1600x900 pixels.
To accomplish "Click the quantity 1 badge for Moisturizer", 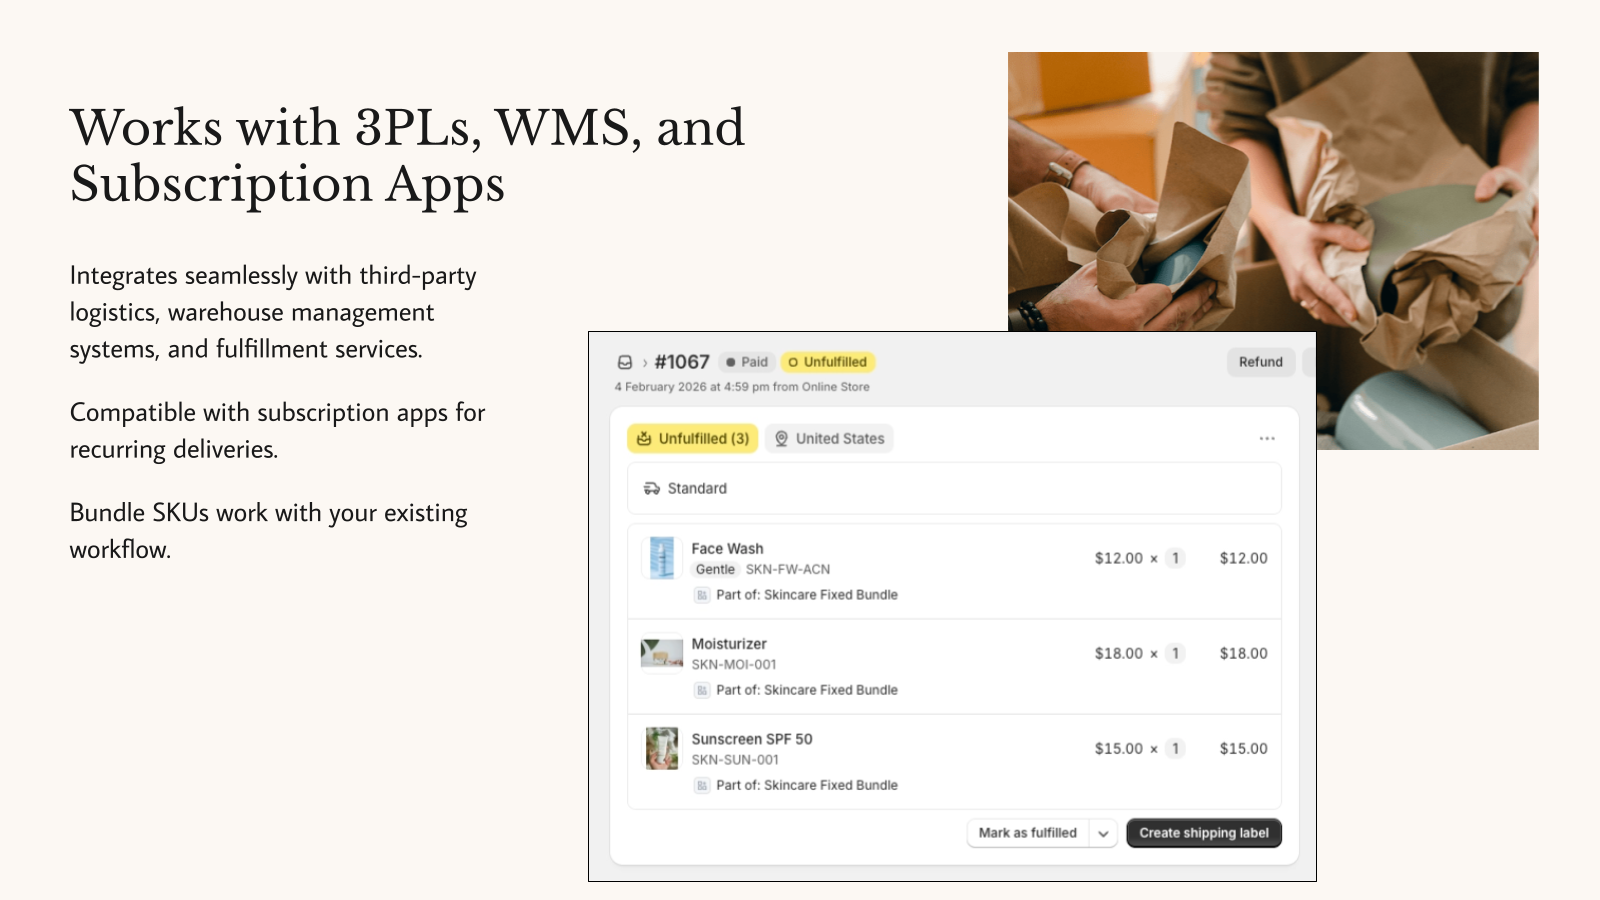I will [1175, 653].
